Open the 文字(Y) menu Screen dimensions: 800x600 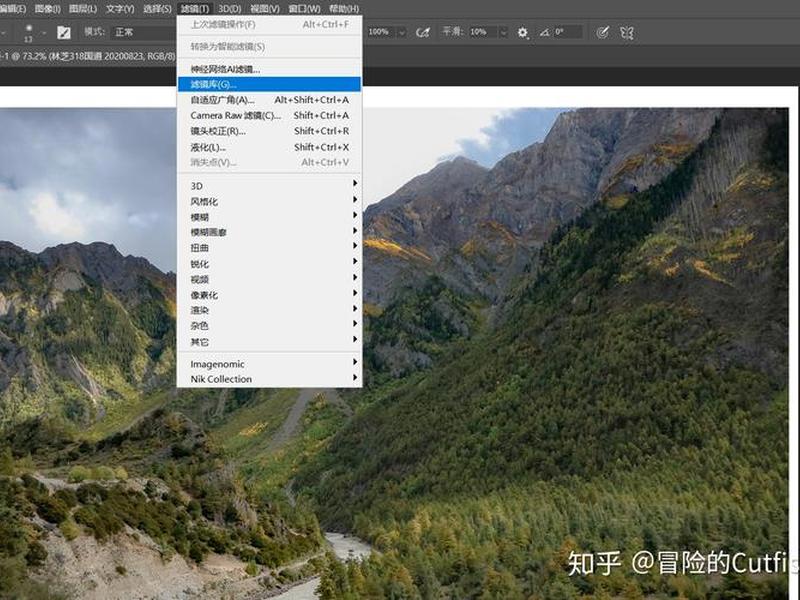(120, 9)
